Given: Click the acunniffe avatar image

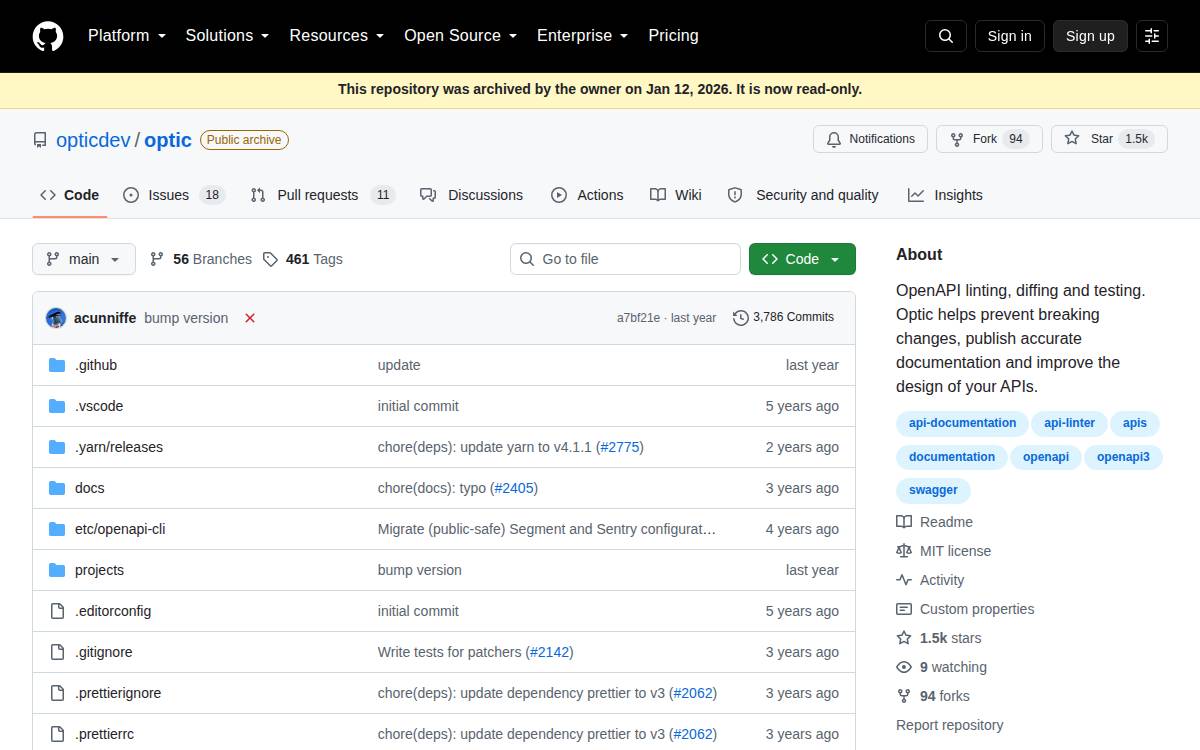Looking at the screenshot, I should (x=56, y=318).
